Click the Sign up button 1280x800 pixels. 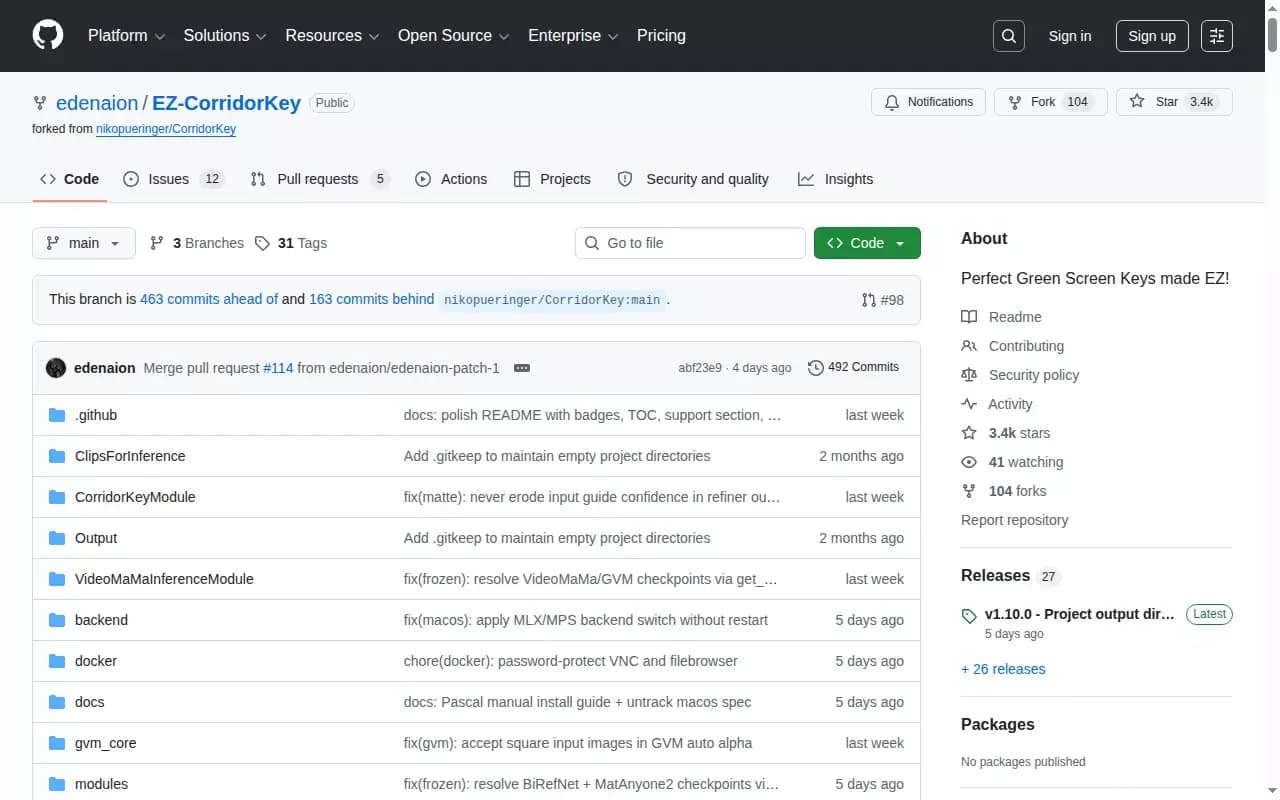(x=1152, y=36)
